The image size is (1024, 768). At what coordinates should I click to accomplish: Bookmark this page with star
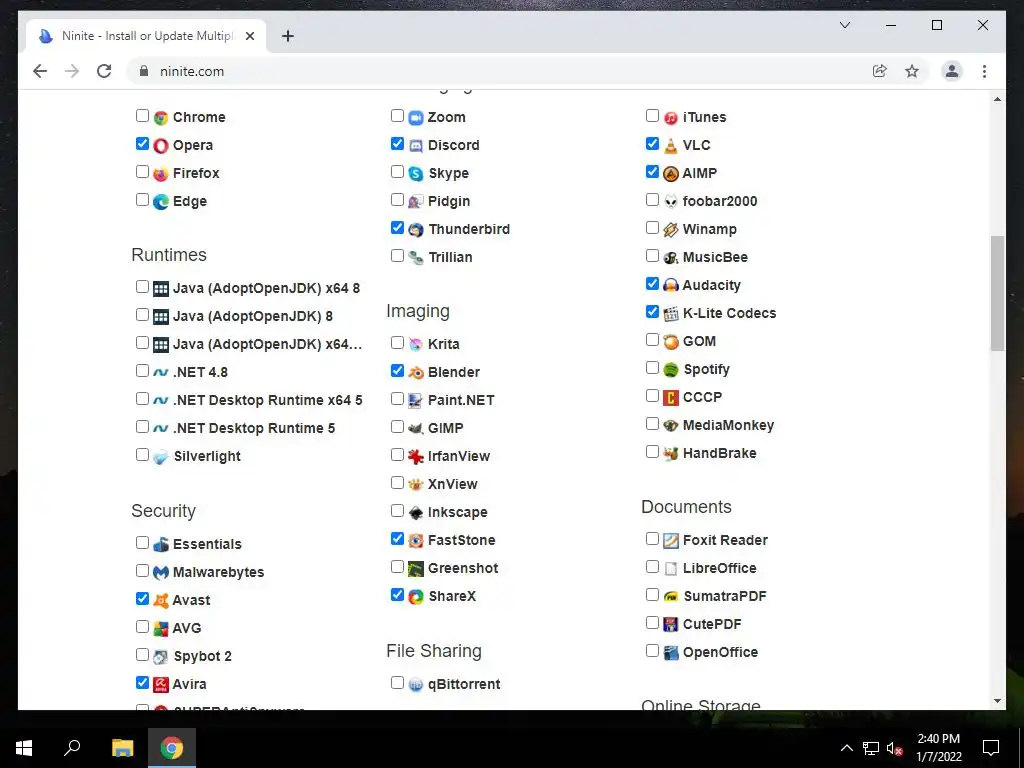coord(912,71)
